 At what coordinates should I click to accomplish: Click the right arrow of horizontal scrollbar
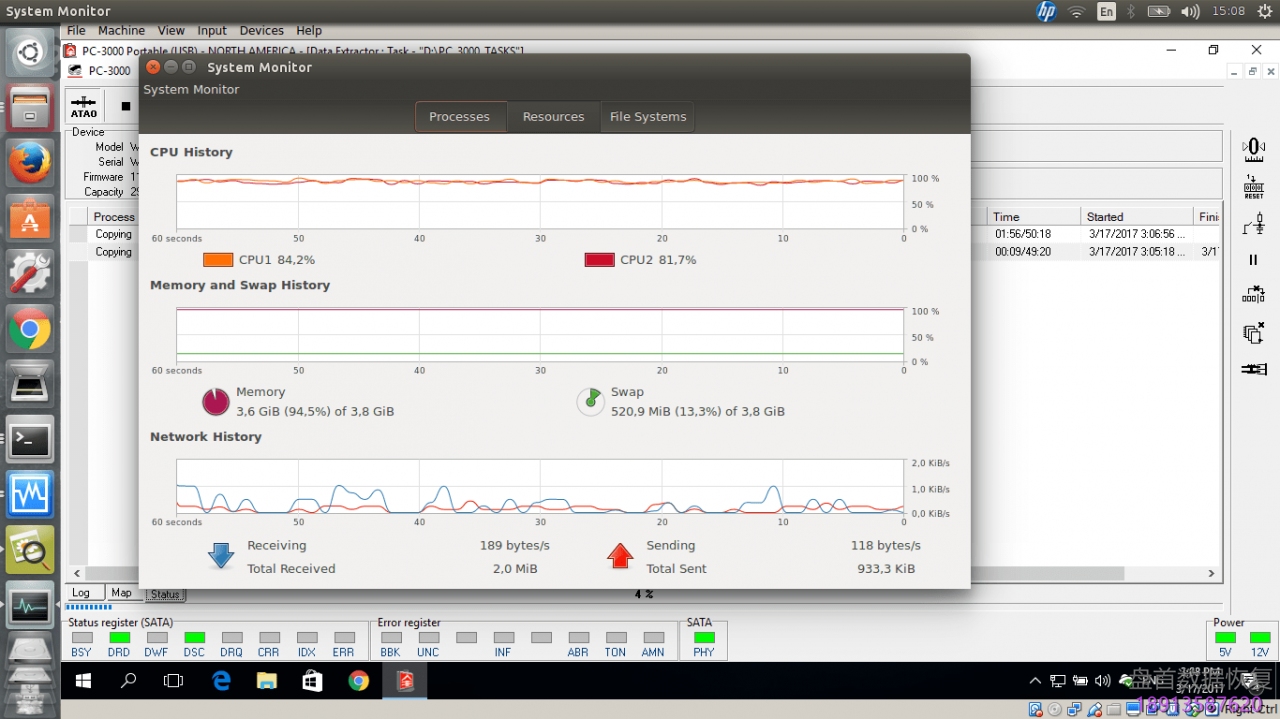click(1211, 573)
